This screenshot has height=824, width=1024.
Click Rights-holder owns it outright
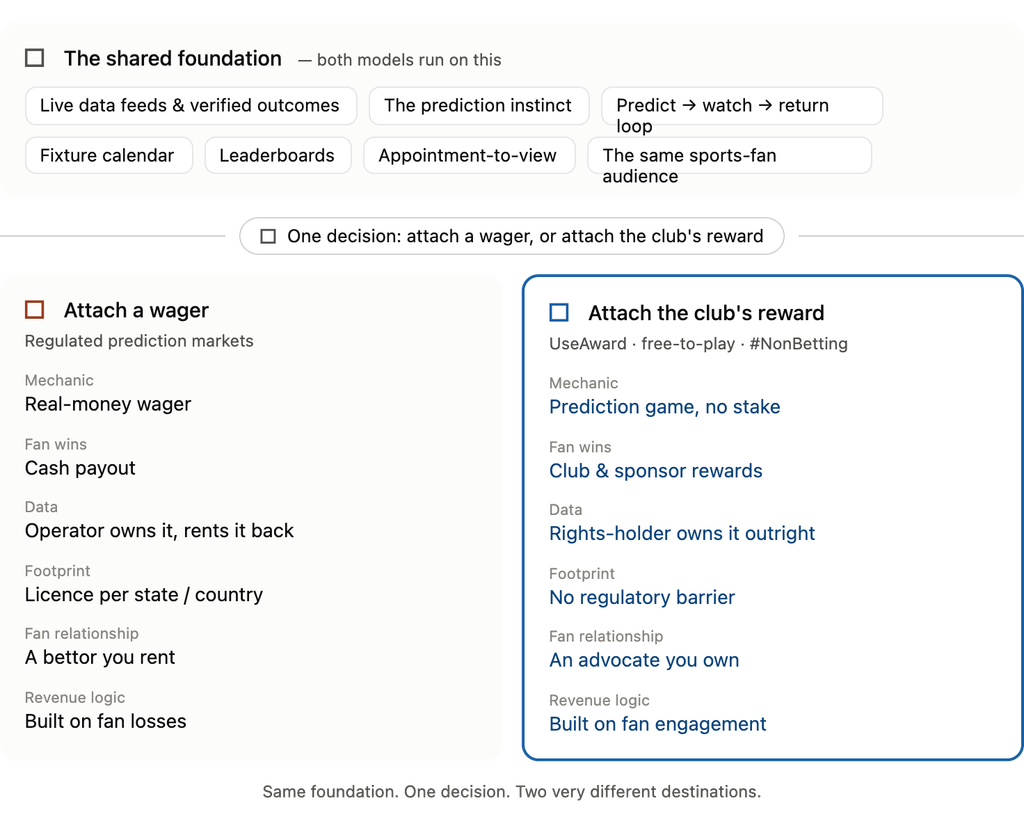click(x=682, y=533)
